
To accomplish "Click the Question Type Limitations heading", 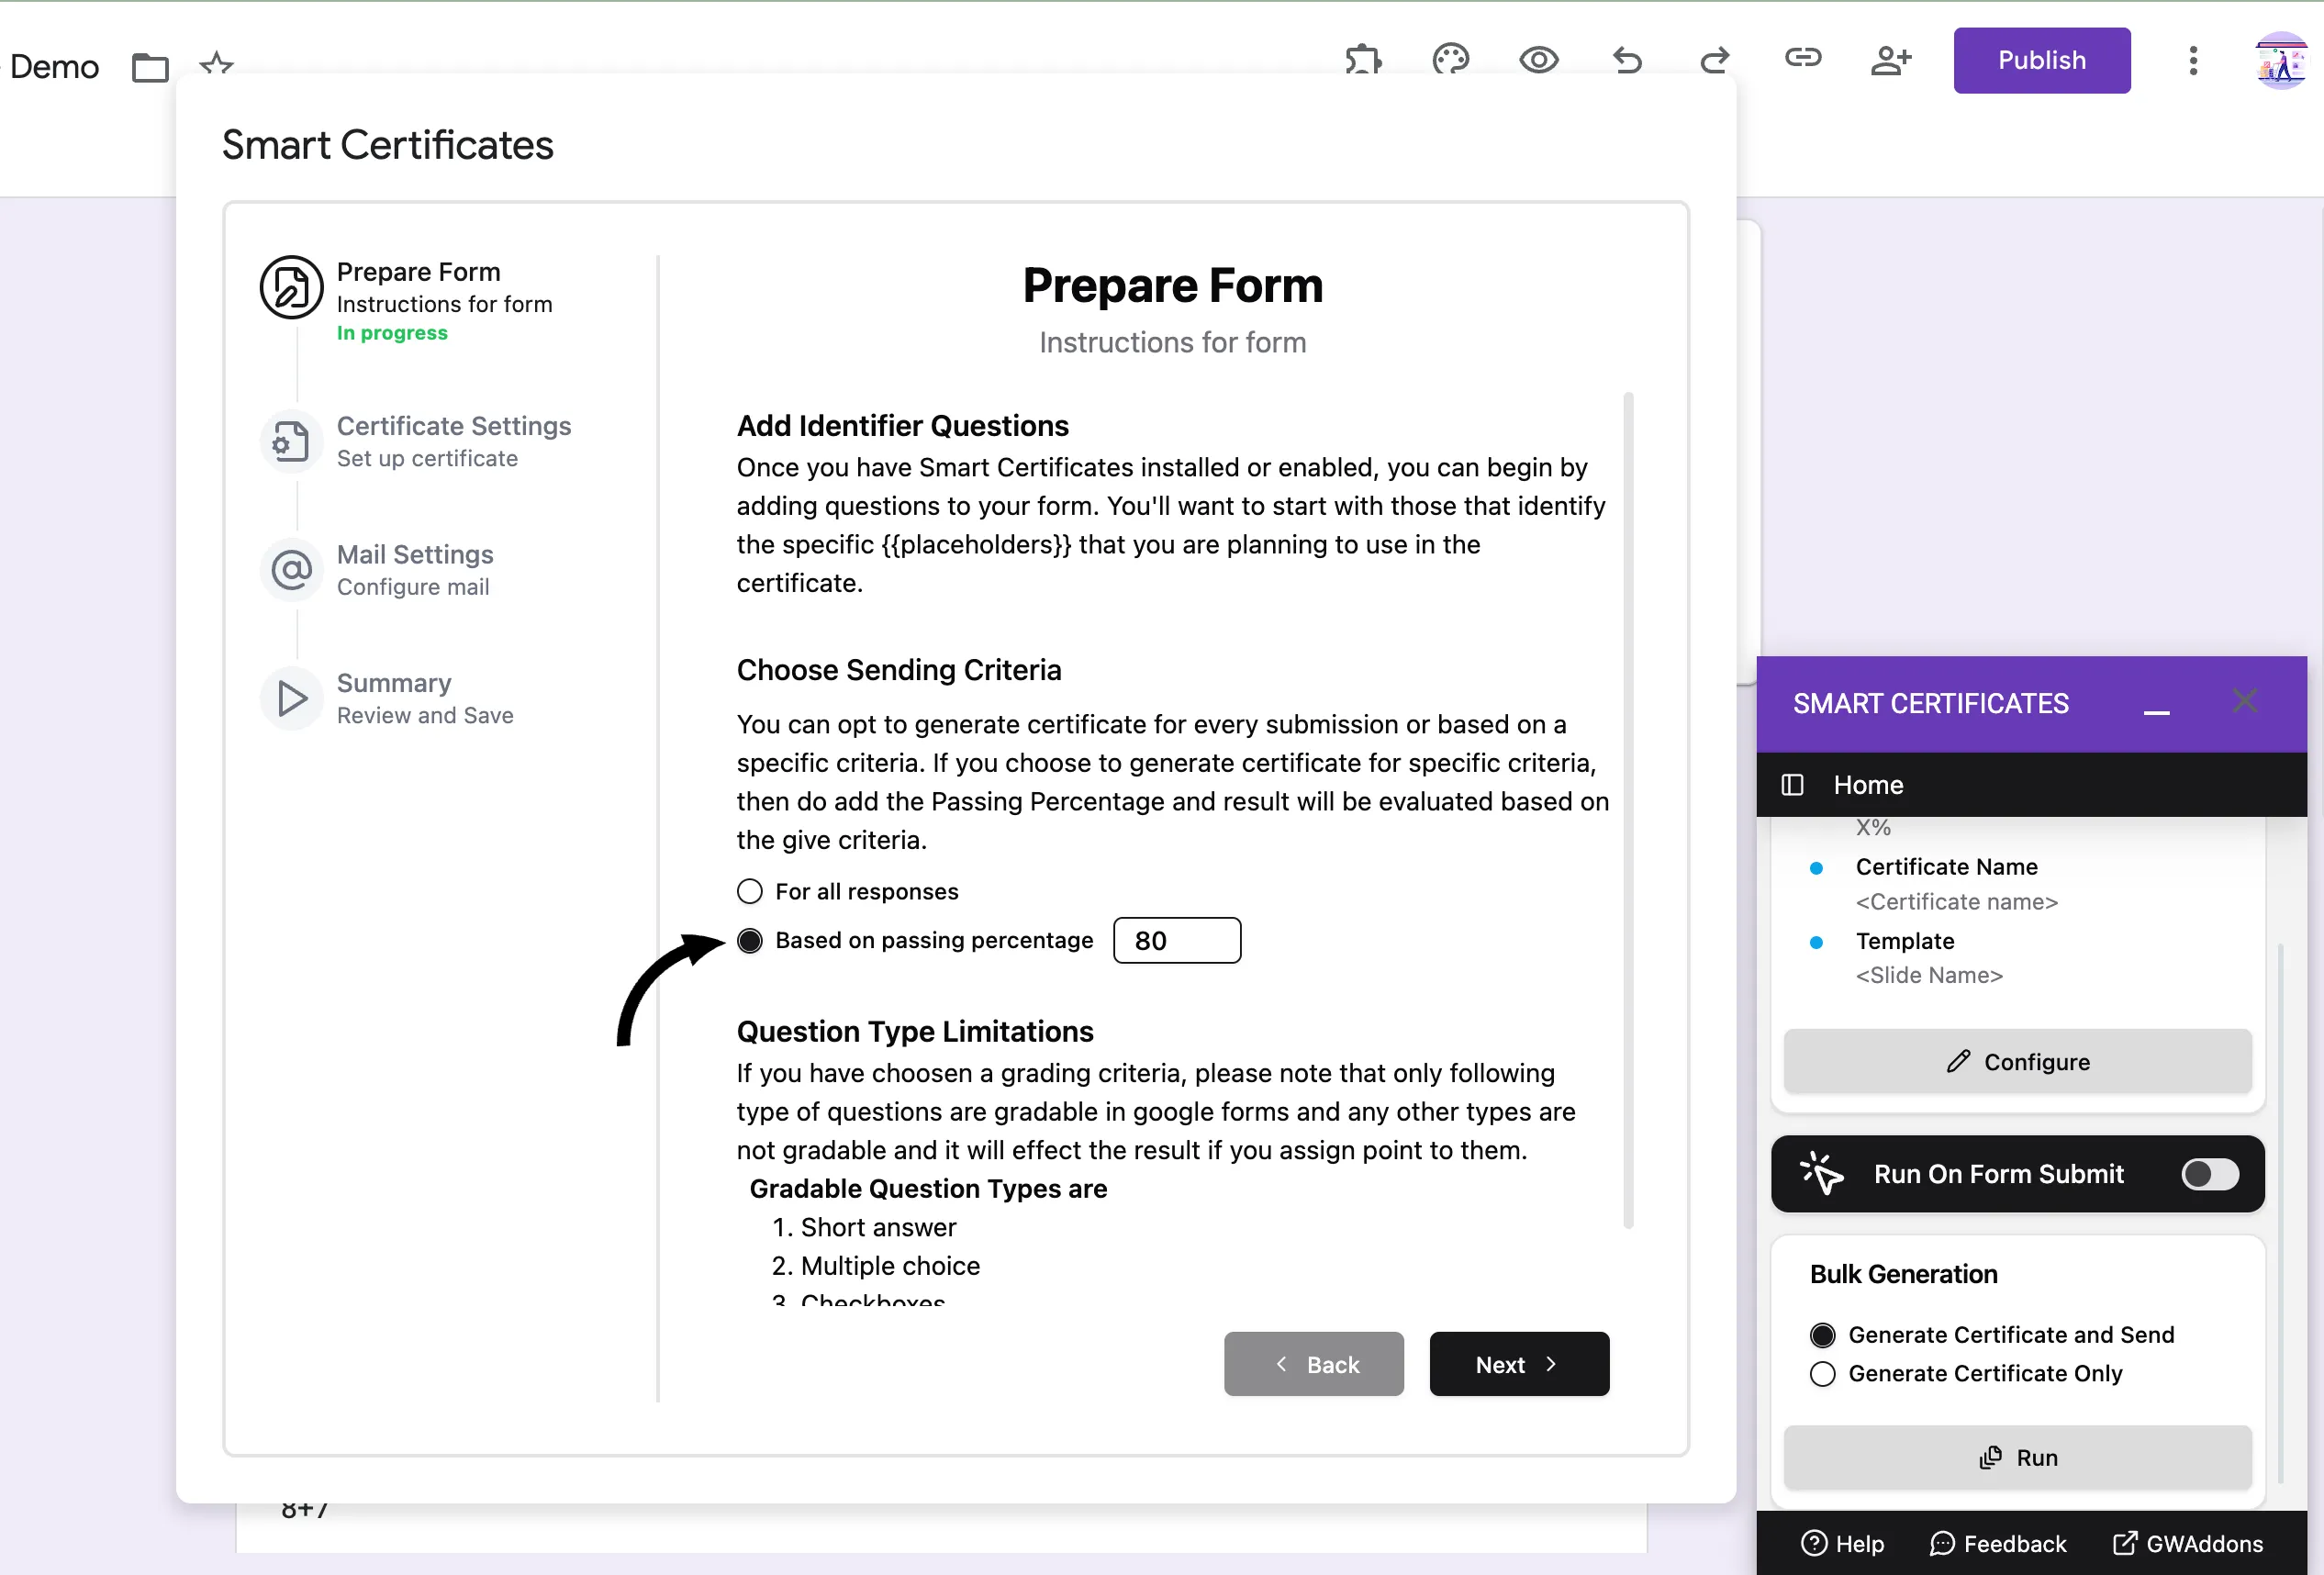I will (915, 1031).
